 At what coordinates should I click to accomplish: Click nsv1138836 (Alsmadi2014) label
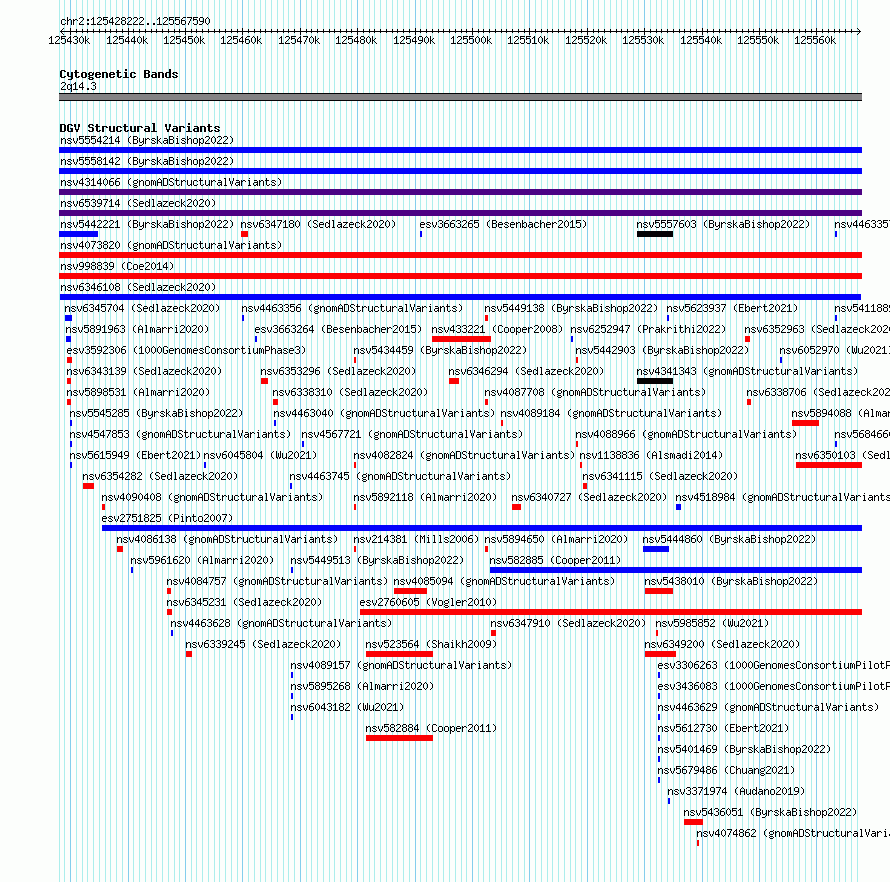(x=651, y=455)
